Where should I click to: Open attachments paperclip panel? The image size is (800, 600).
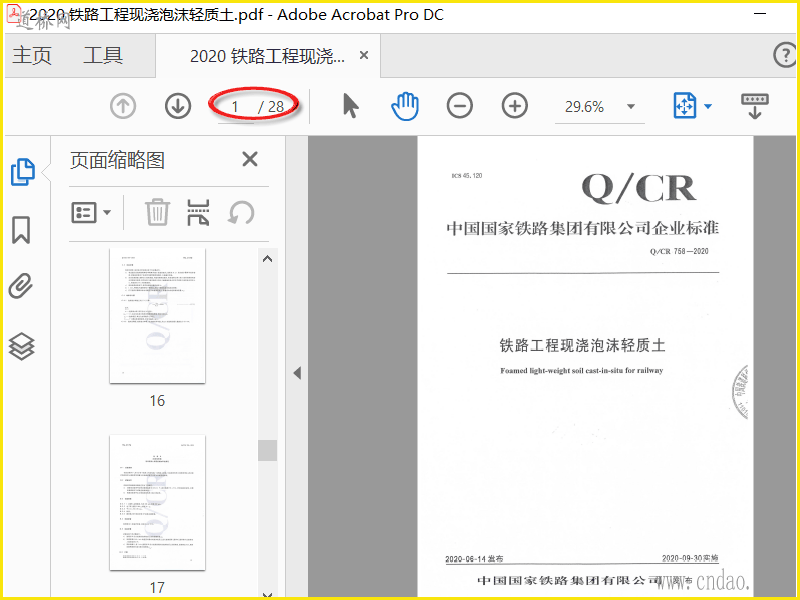(x=21, y=286)
